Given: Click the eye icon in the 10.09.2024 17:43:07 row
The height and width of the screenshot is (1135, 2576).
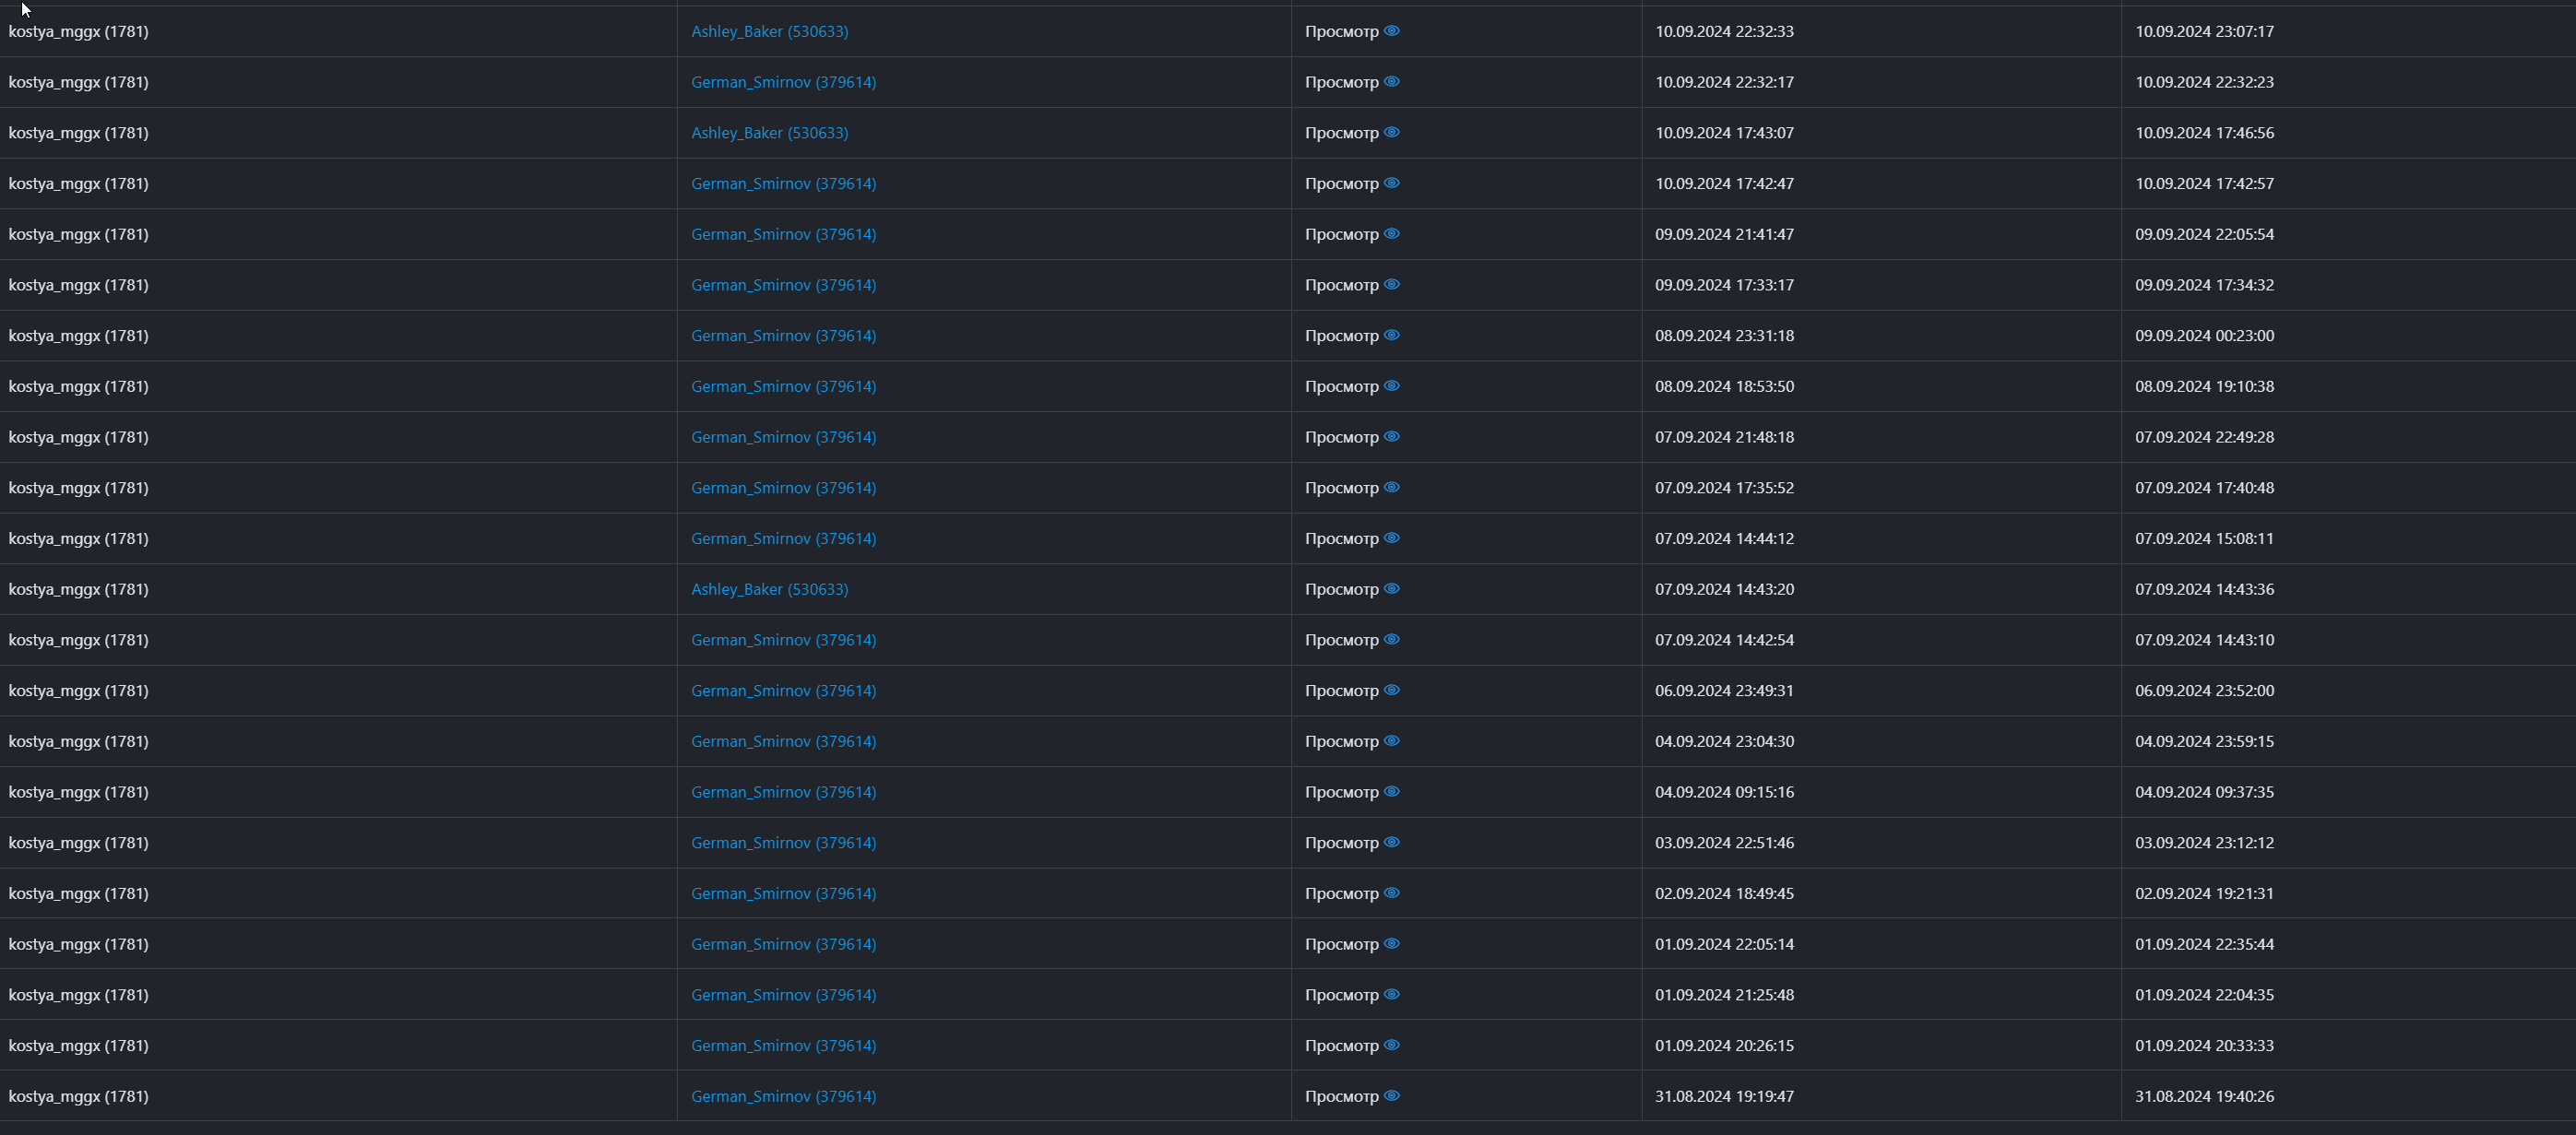Looking at the screenshot, I should pos(1391,132).
